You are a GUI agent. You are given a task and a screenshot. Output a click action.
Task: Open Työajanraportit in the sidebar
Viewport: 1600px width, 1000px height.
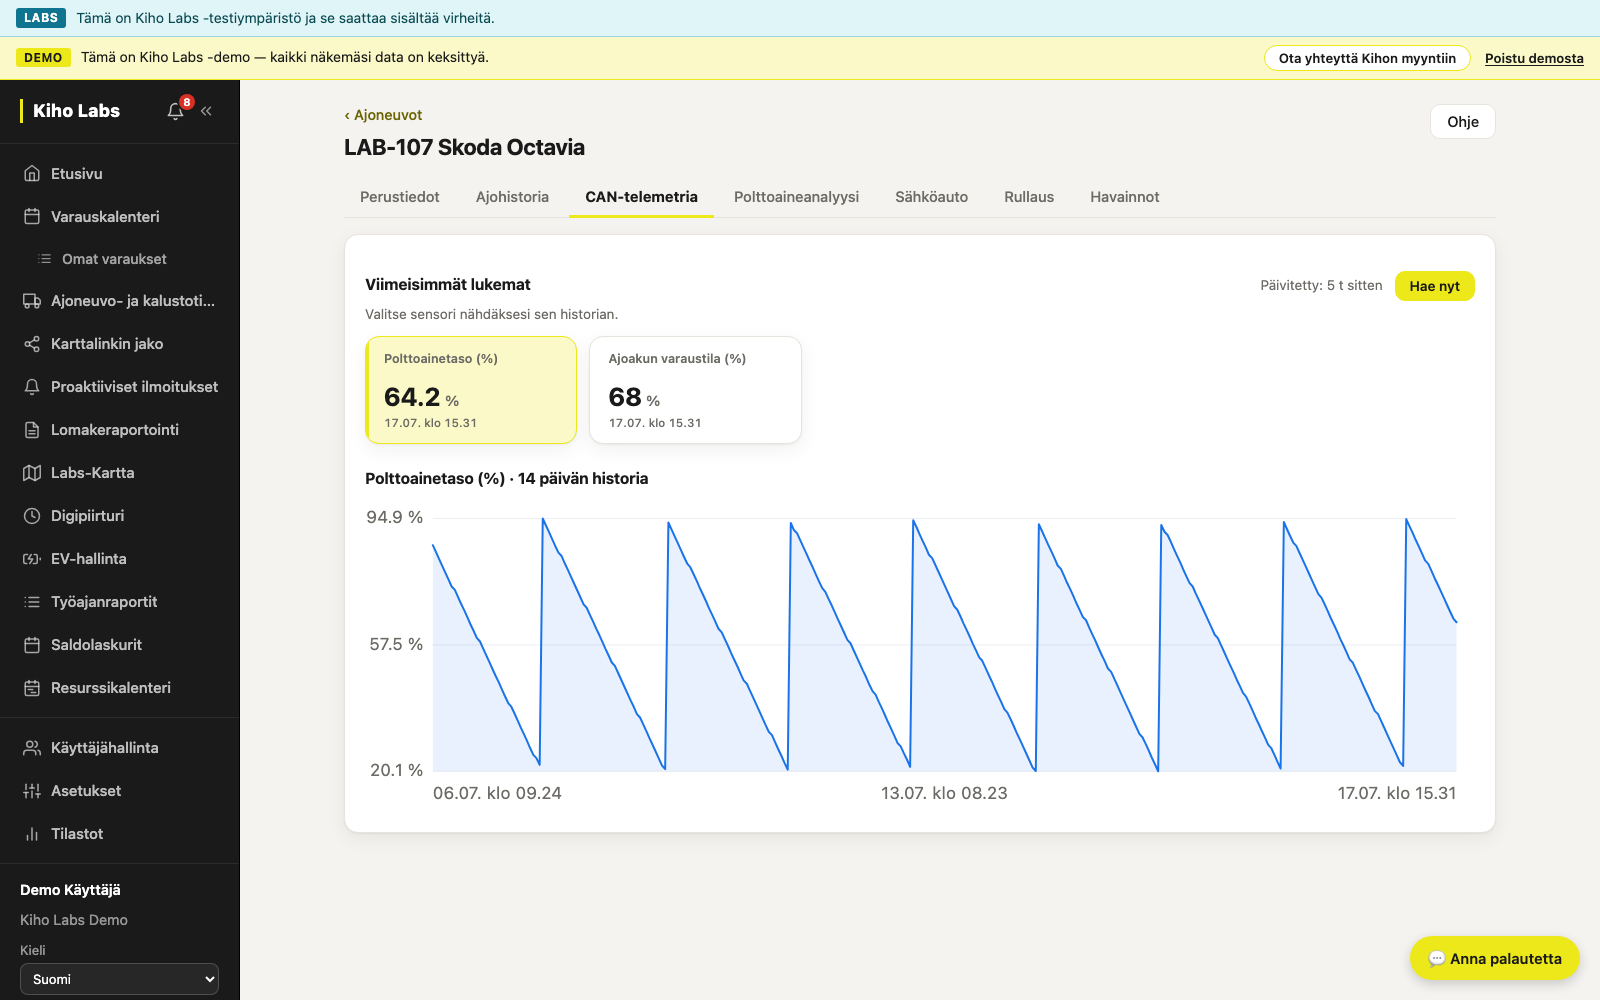point(120,602)
